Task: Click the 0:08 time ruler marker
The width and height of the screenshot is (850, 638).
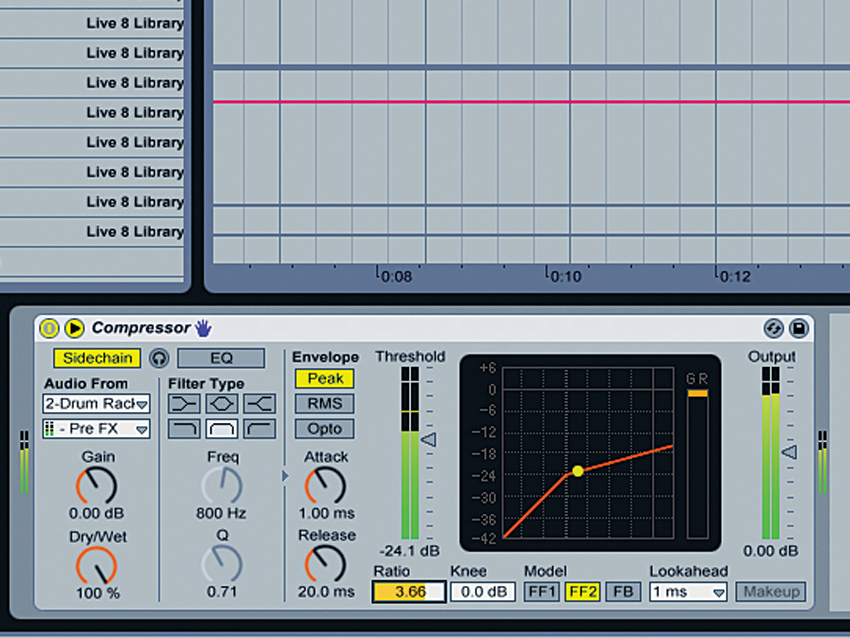Action: [397, 276]
